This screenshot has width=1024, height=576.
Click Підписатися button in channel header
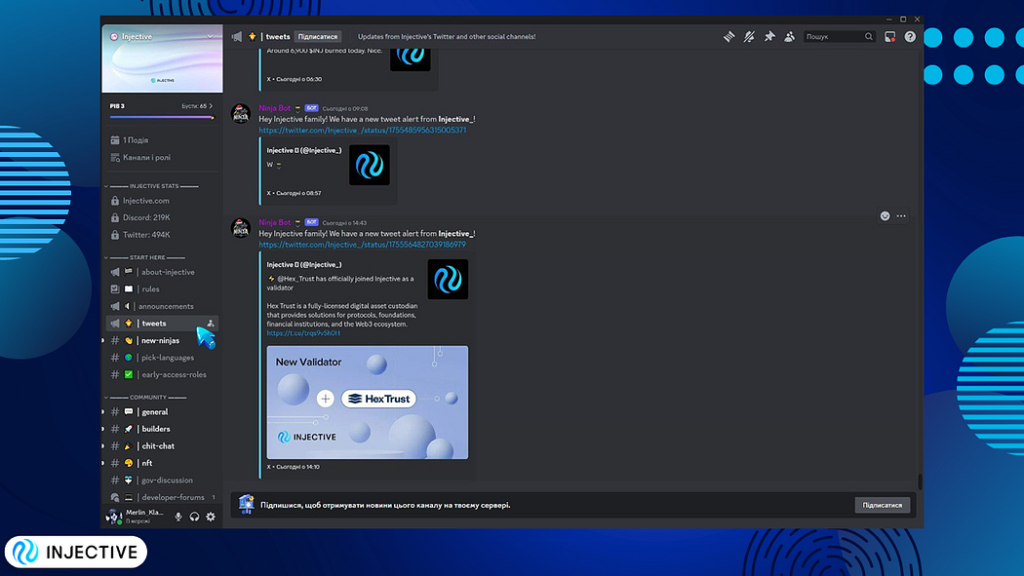click(x=317, y=37)
